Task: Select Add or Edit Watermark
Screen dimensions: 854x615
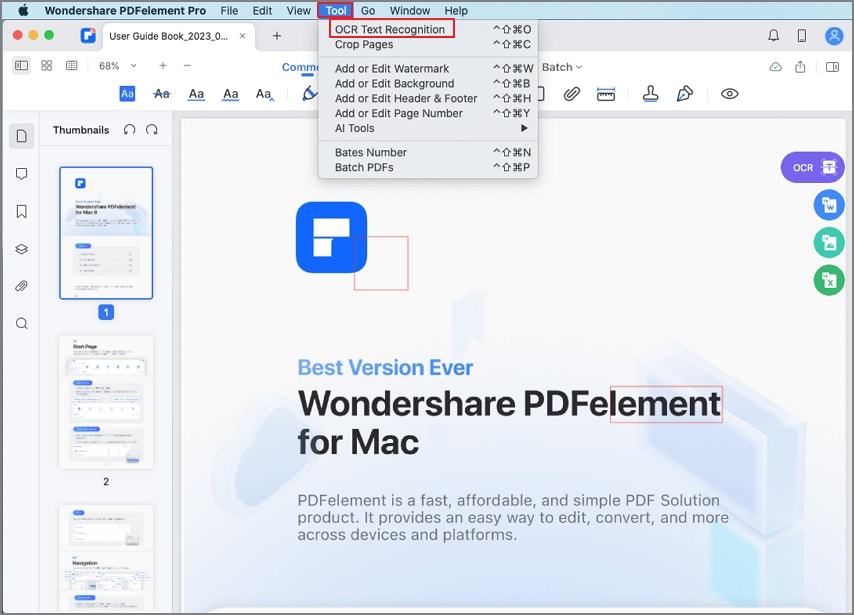Action: click(428, 69)
